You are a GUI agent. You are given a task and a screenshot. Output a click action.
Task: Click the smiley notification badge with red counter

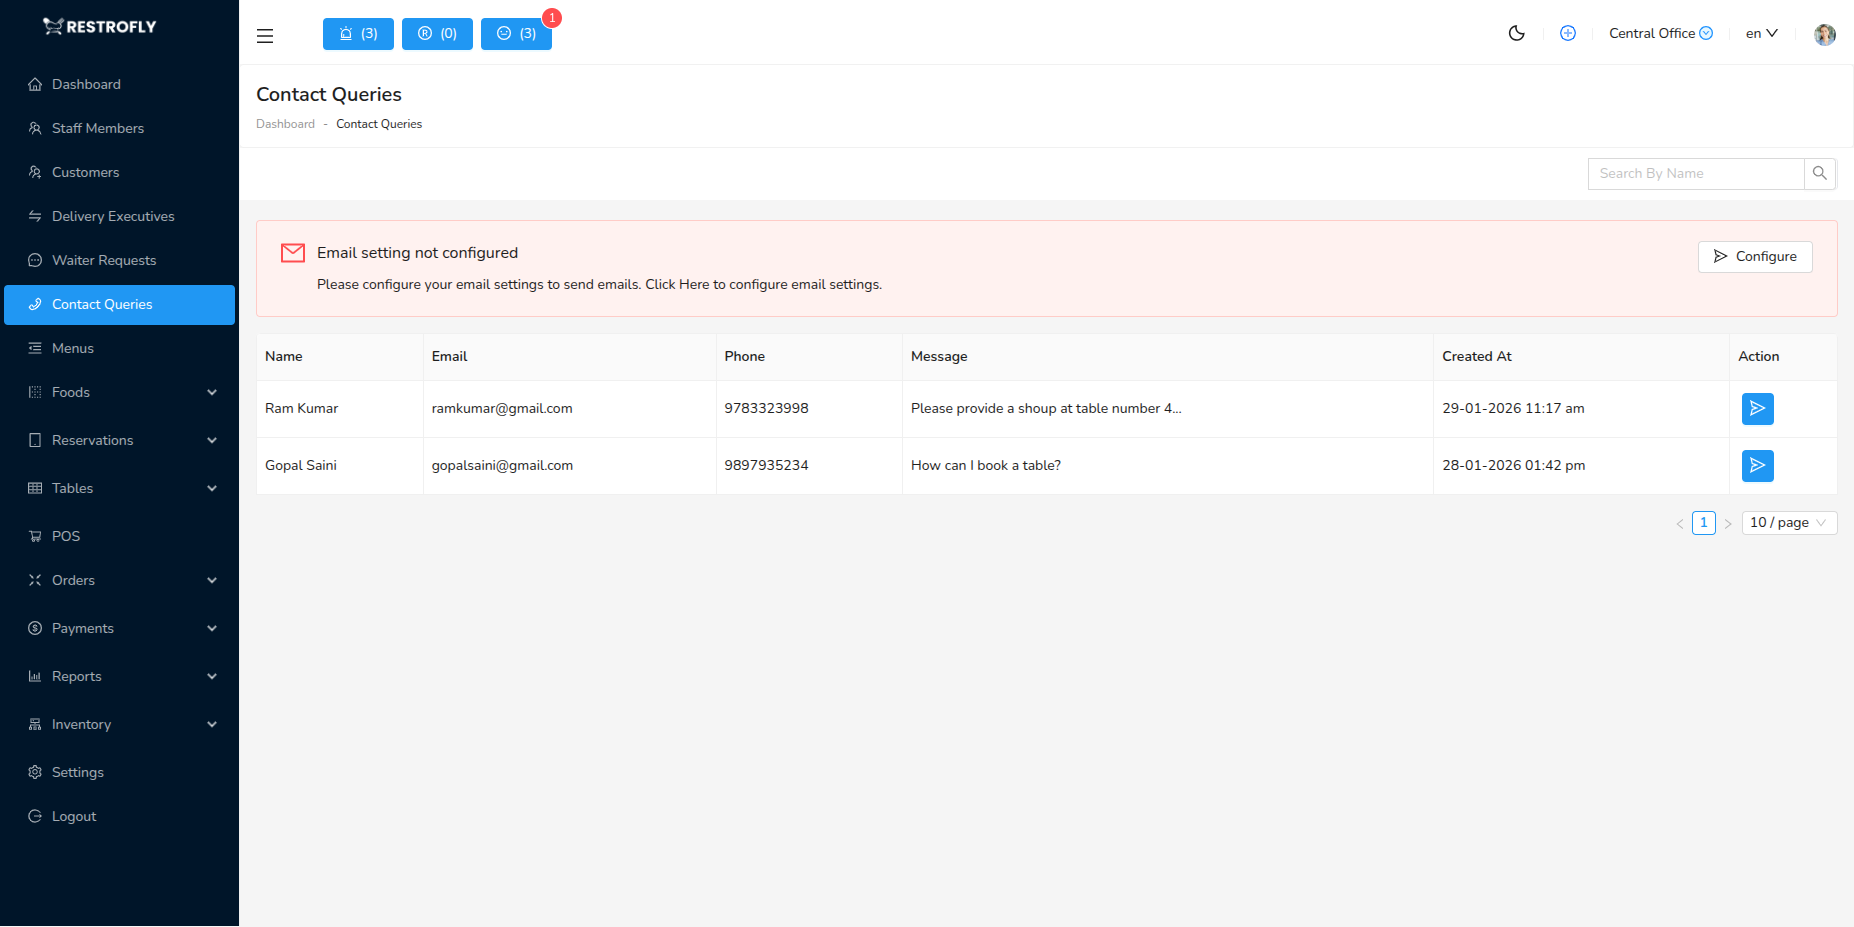coord(516,33)
